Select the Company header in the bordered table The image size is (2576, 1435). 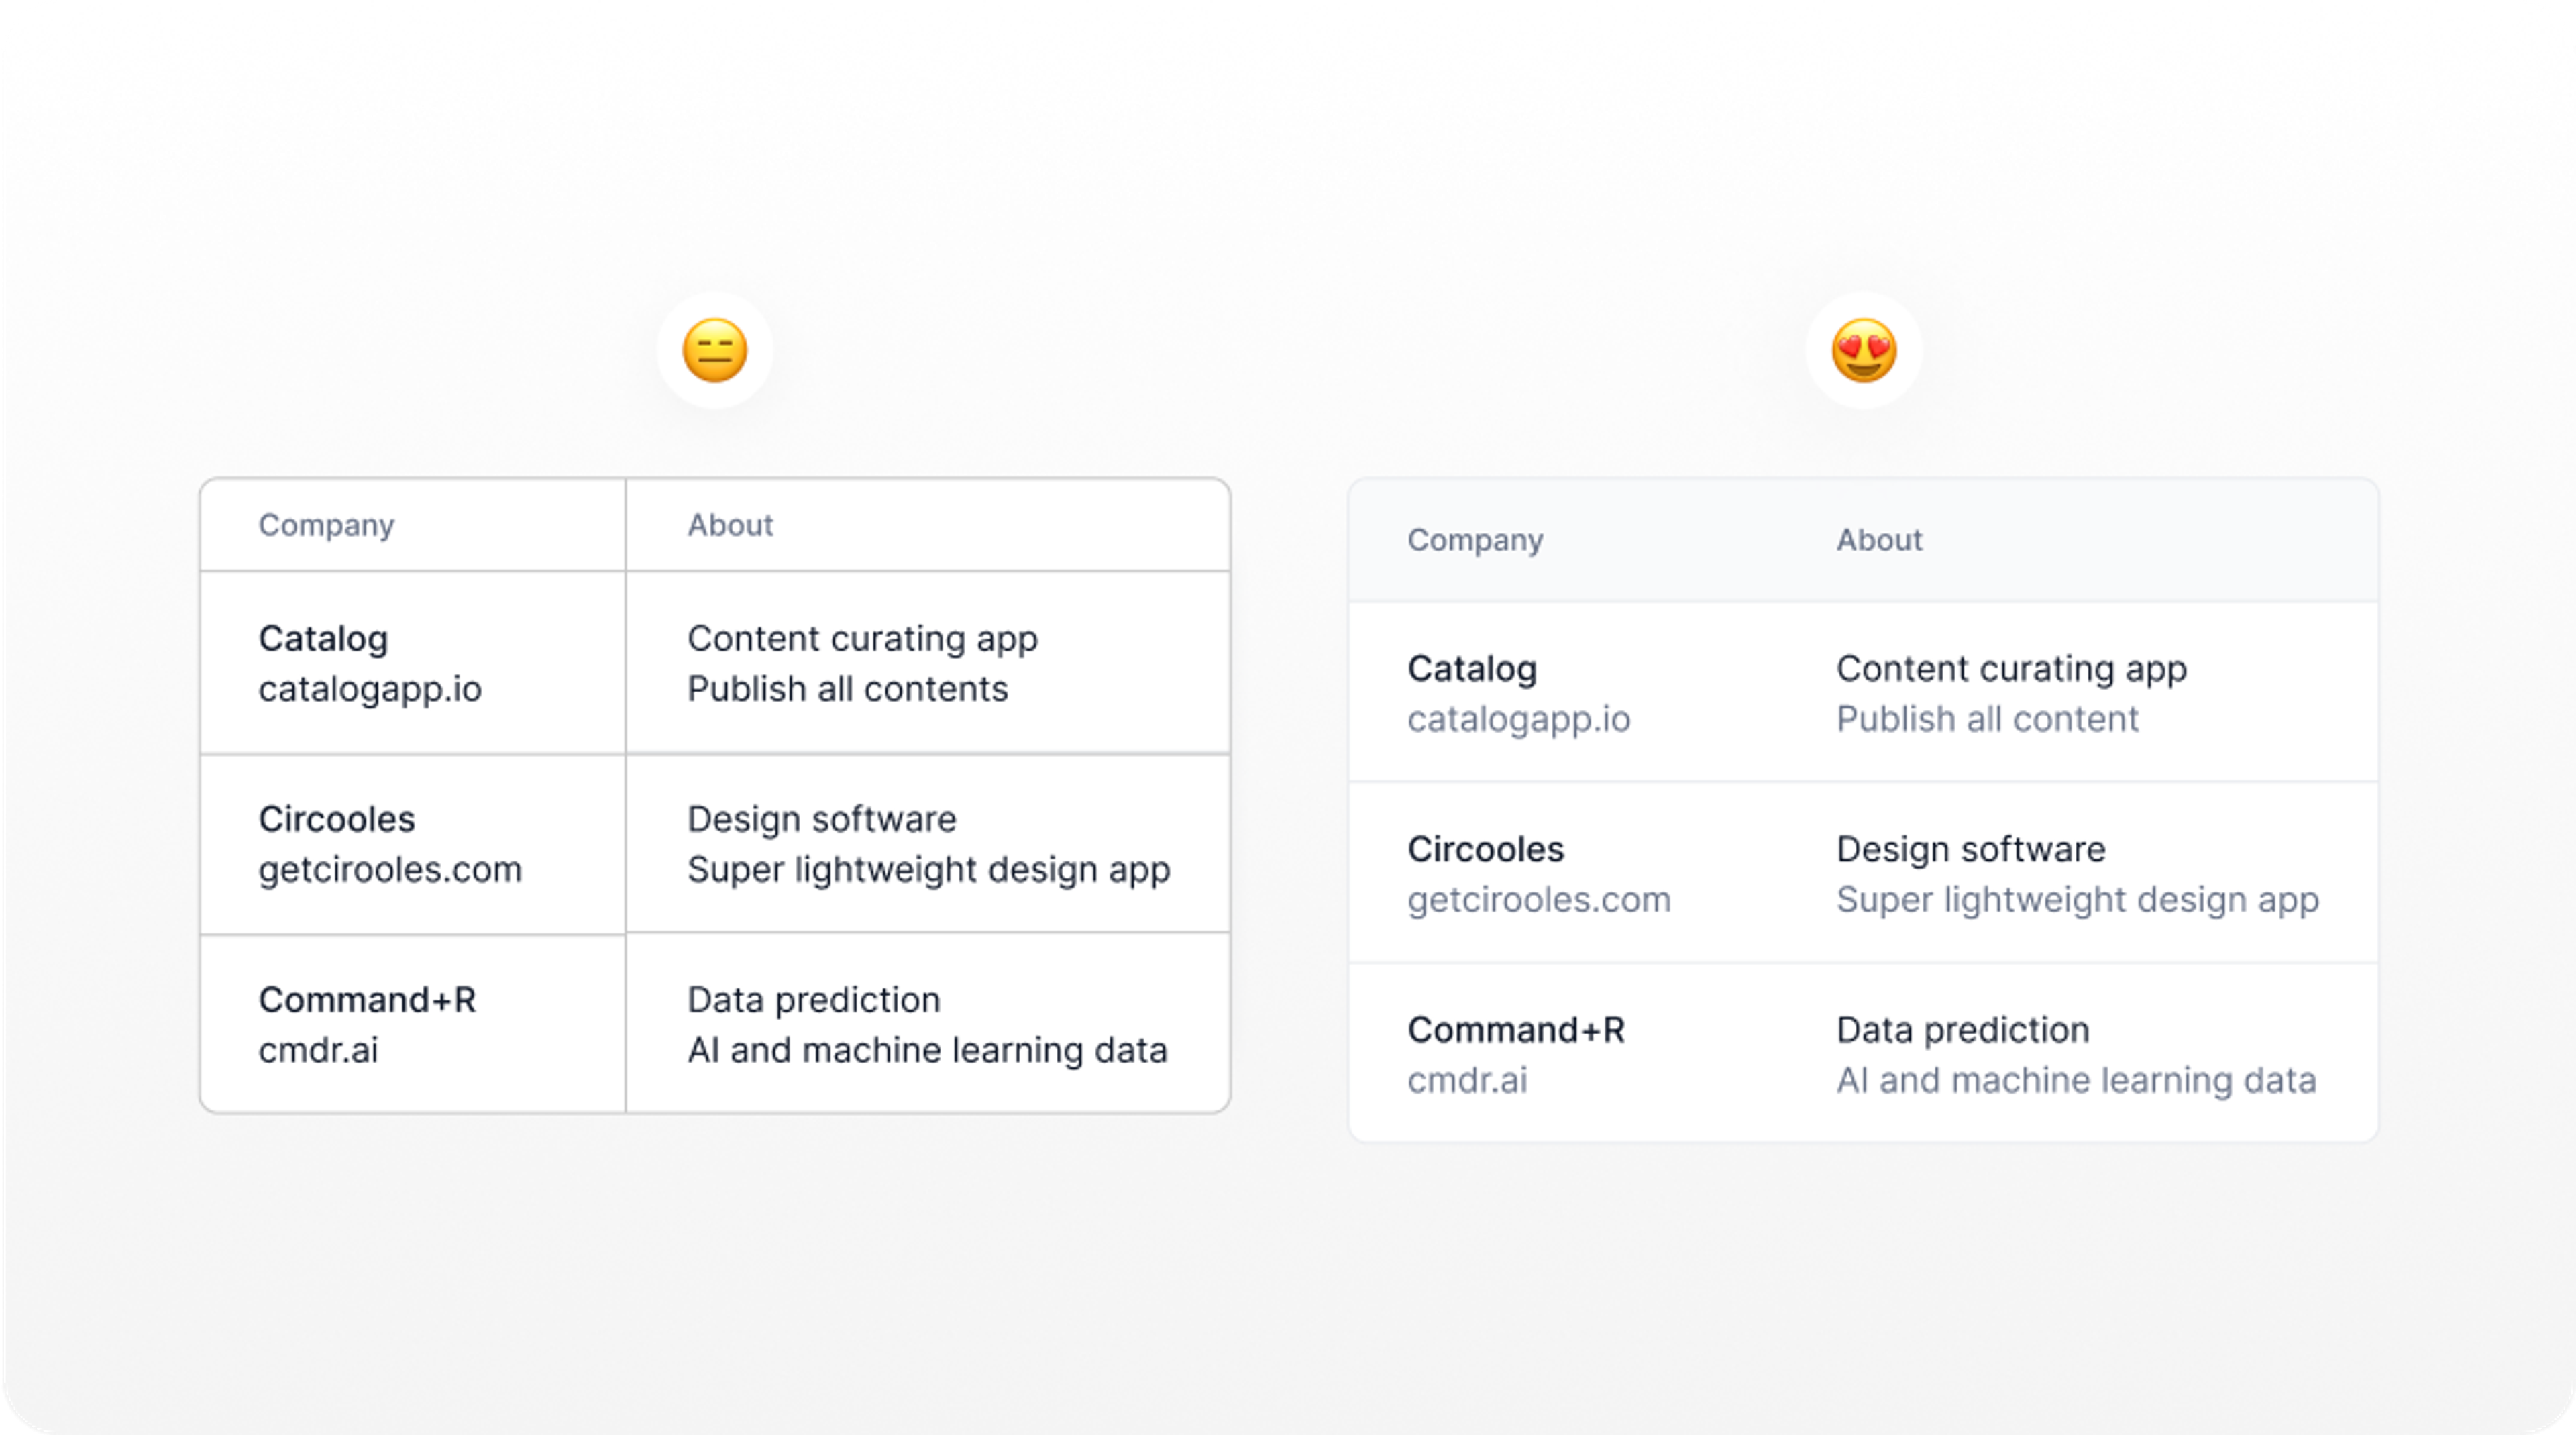(326, 525)
